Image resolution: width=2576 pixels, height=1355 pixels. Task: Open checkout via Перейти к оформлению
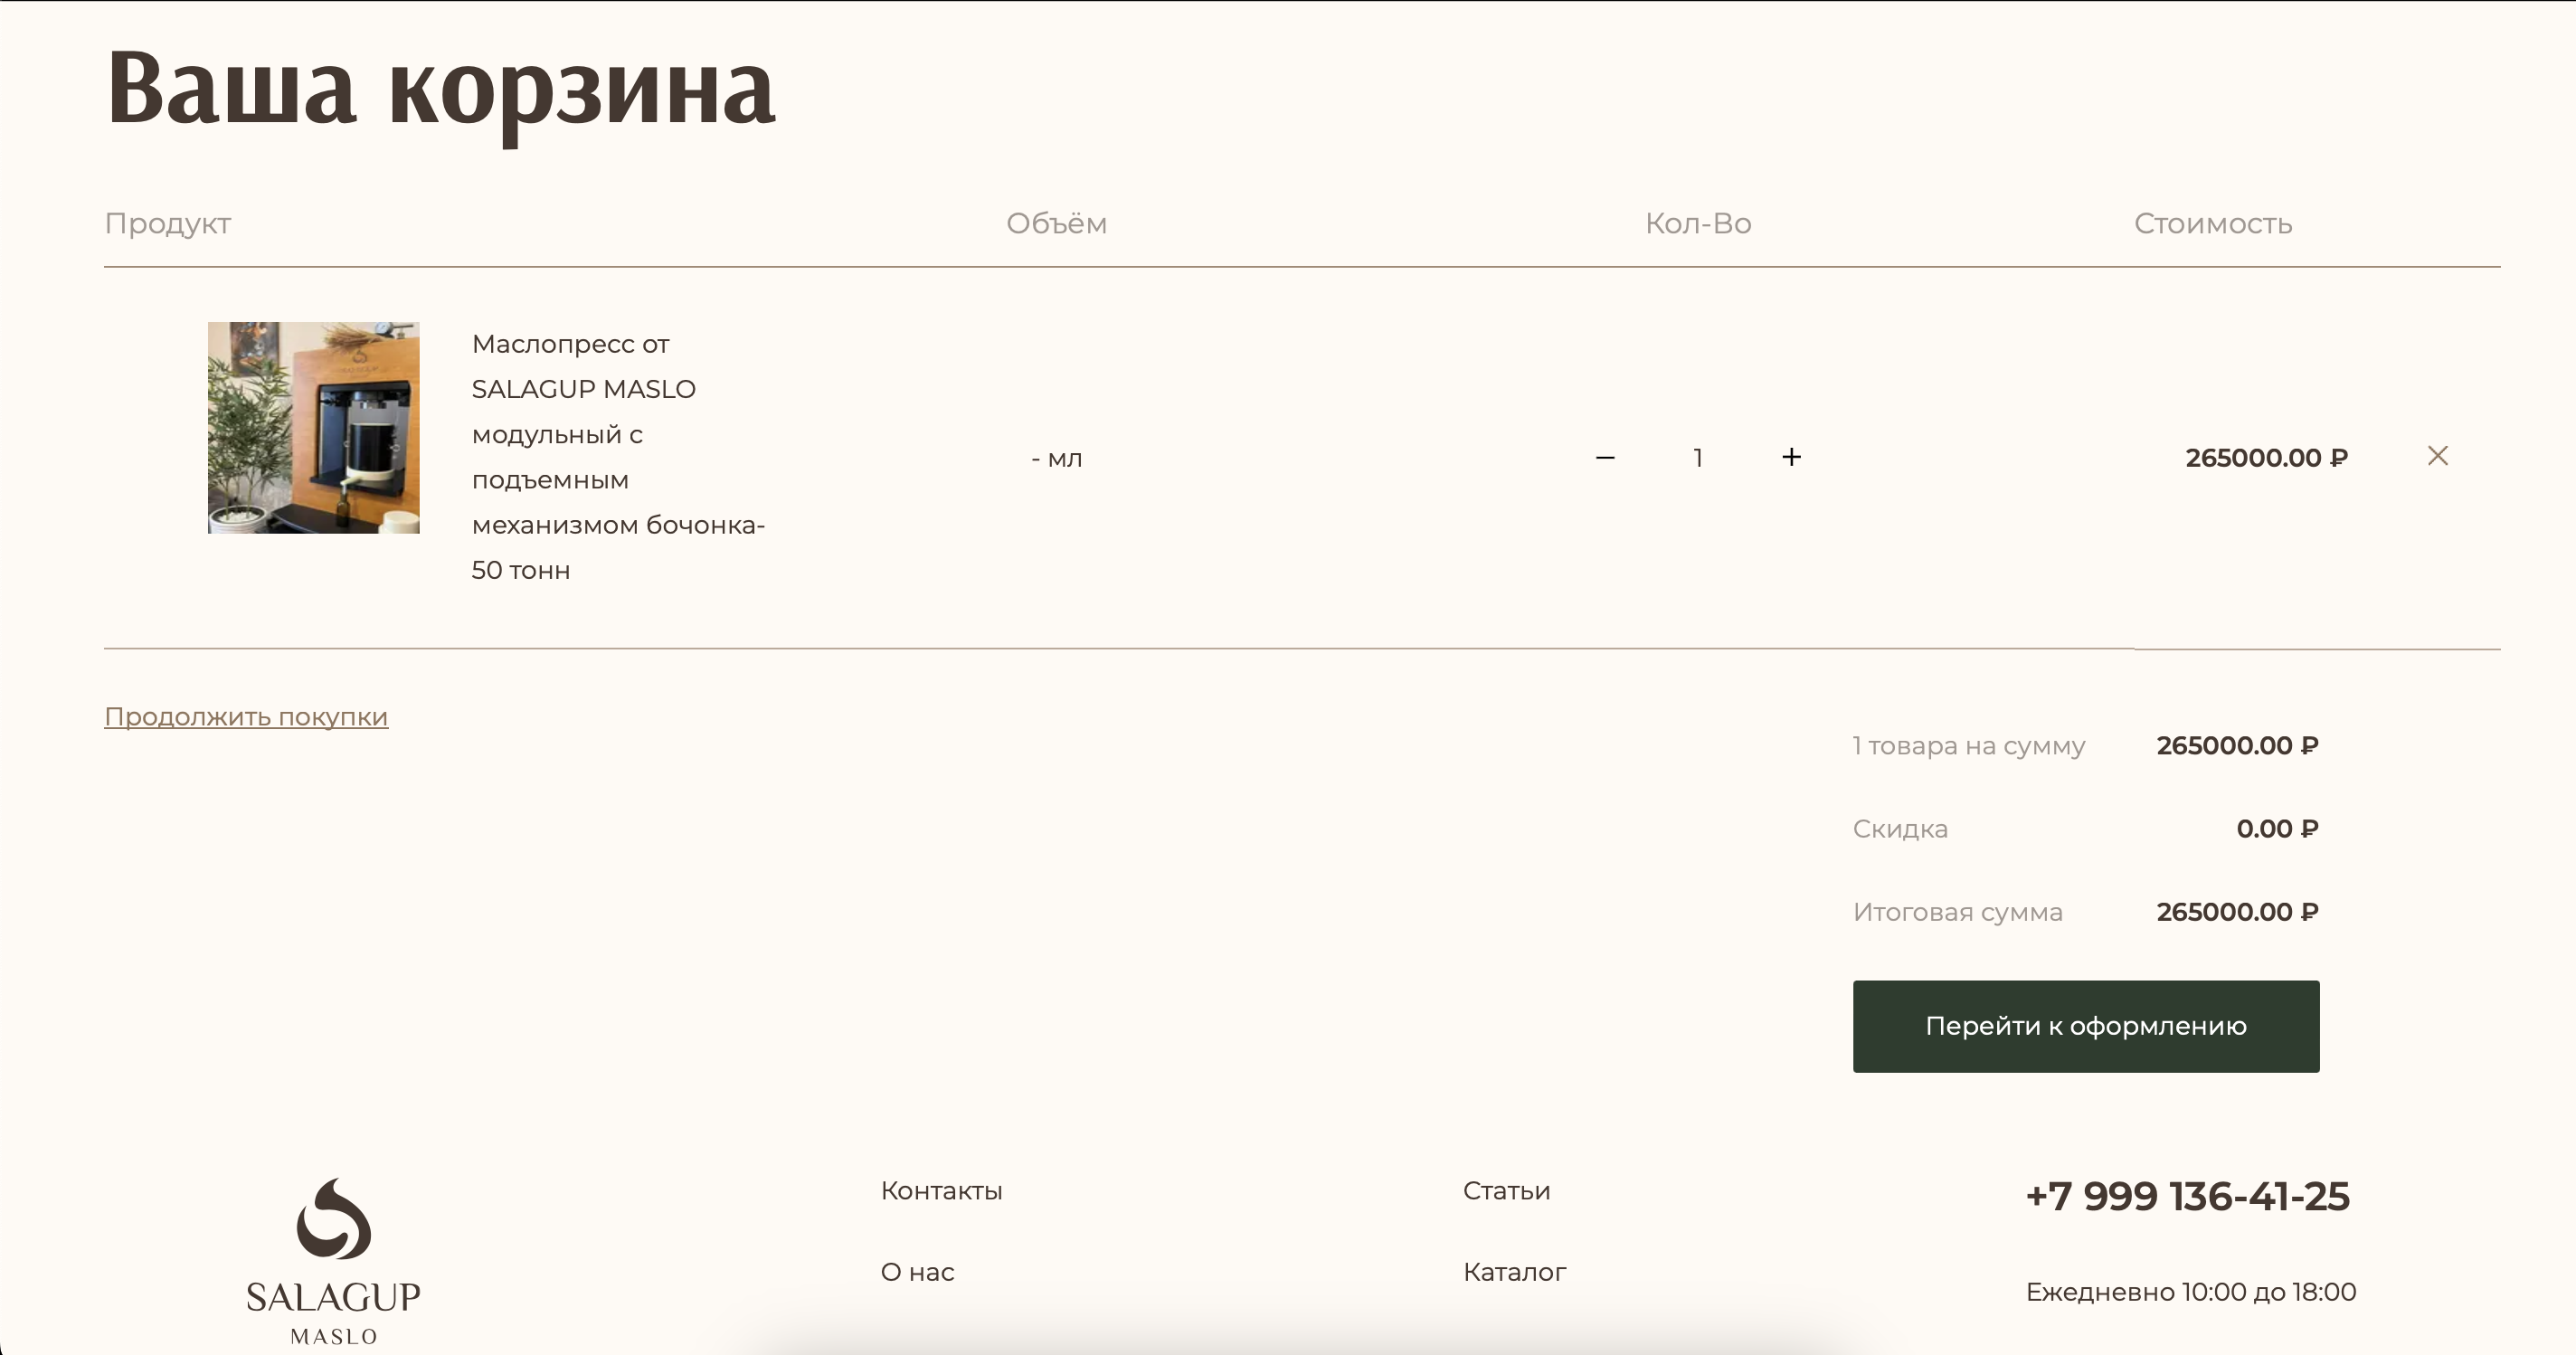(2085, 1026)
